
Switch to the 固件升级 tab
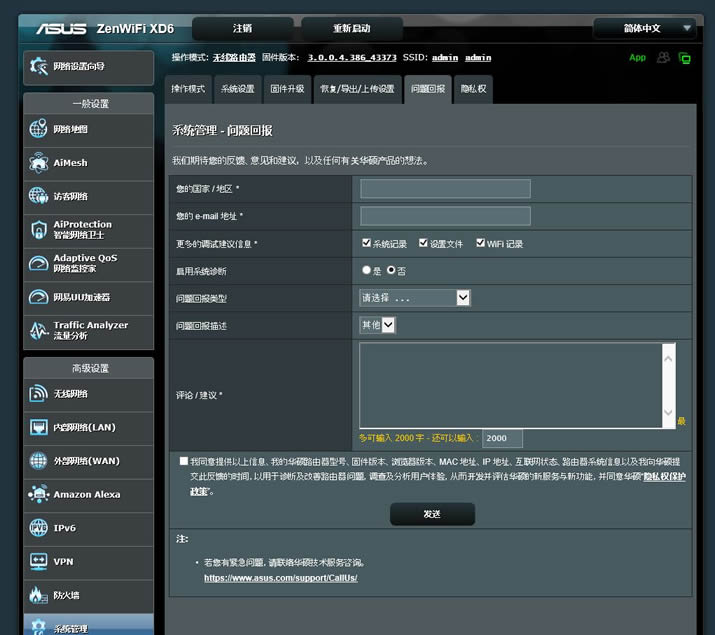tap(287, 89)
